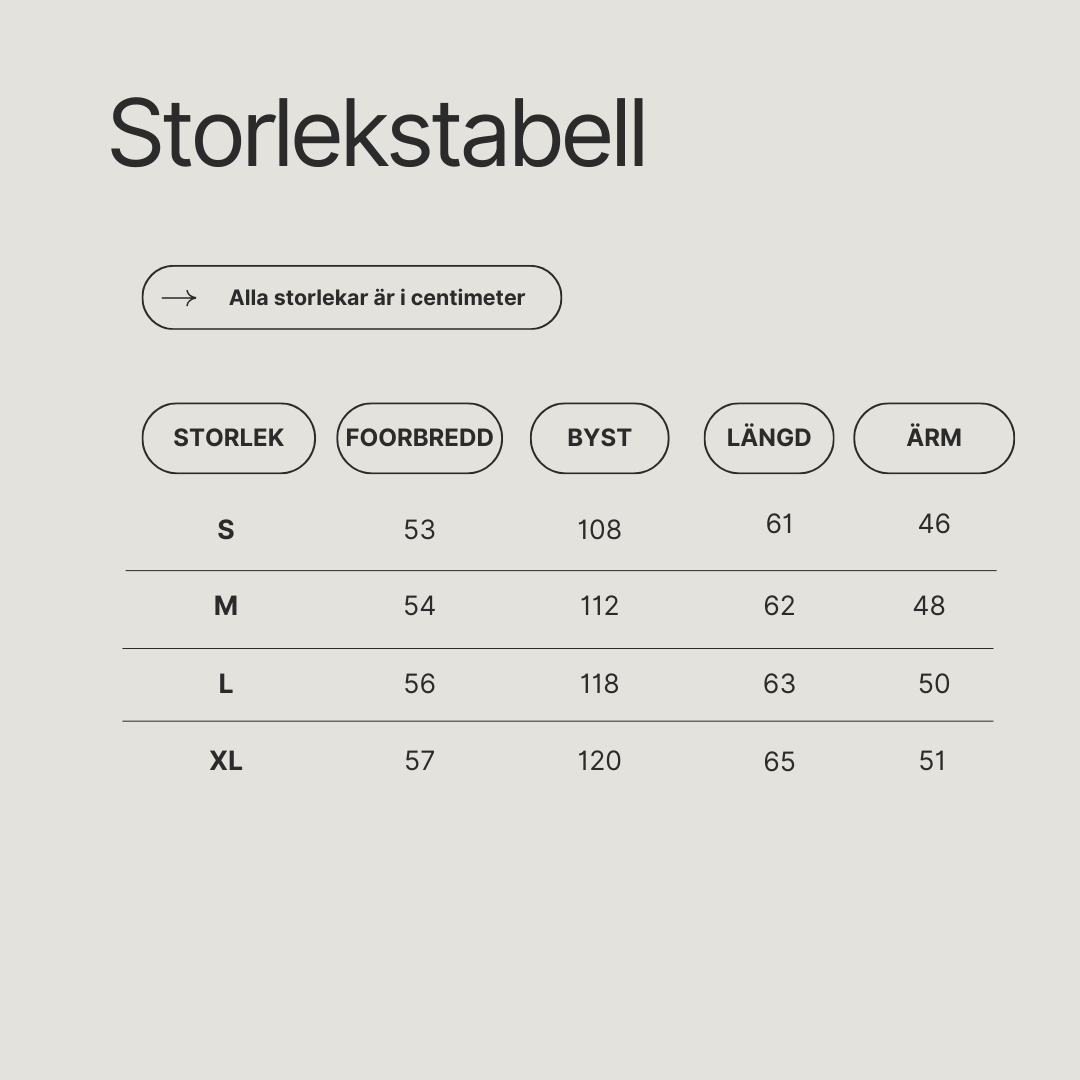Select the size XL row label

point(226,761)
